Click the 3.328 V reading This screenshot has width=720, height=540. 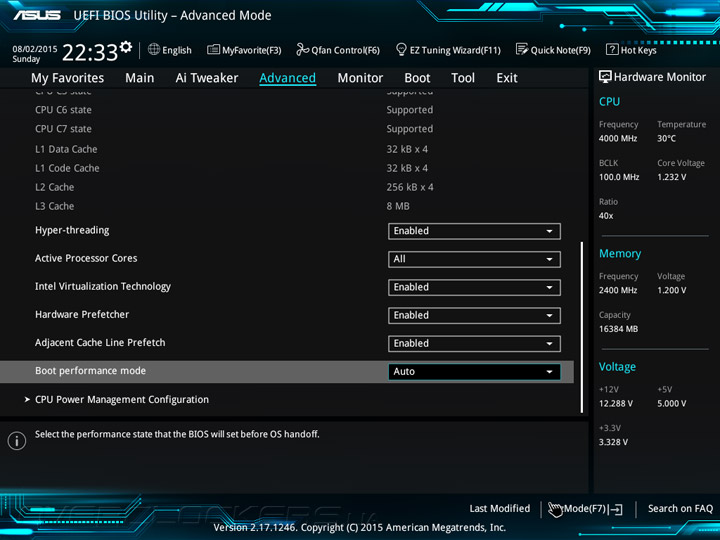(613, 442)
